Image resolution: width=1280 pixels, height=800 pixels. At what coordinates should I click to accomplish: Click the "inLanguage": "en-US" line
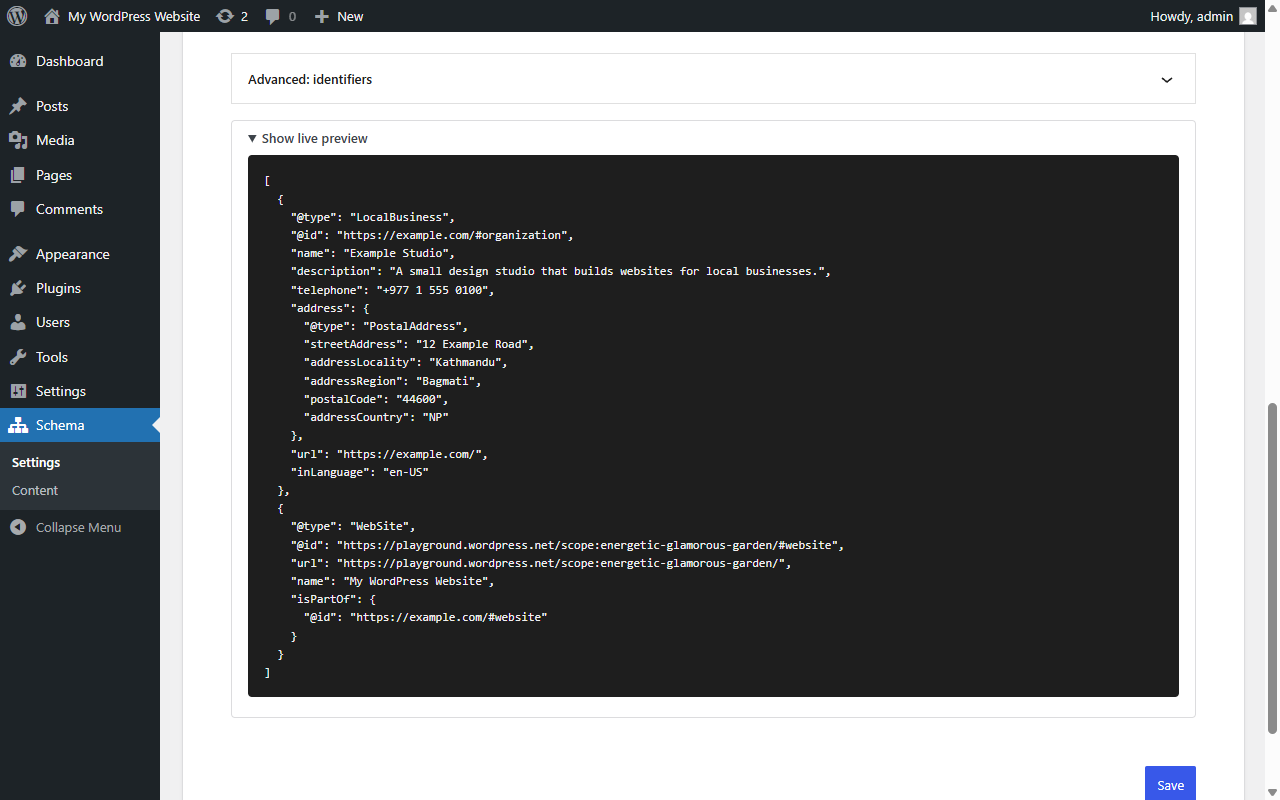pyautogui.click(x=359, y=472)
